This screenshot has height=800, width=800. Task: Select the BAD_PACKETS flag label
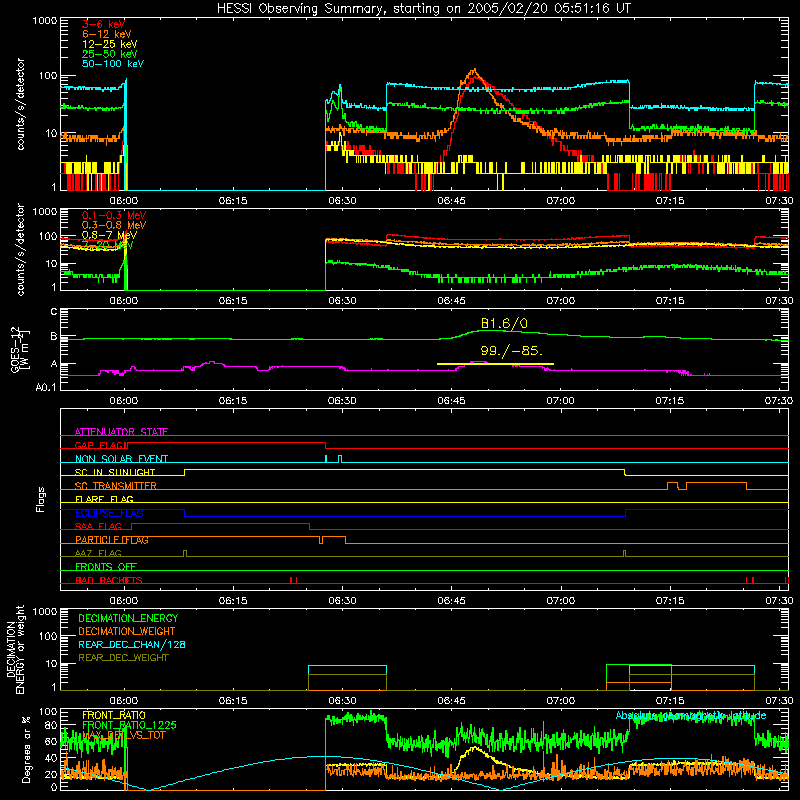(109, 581)
